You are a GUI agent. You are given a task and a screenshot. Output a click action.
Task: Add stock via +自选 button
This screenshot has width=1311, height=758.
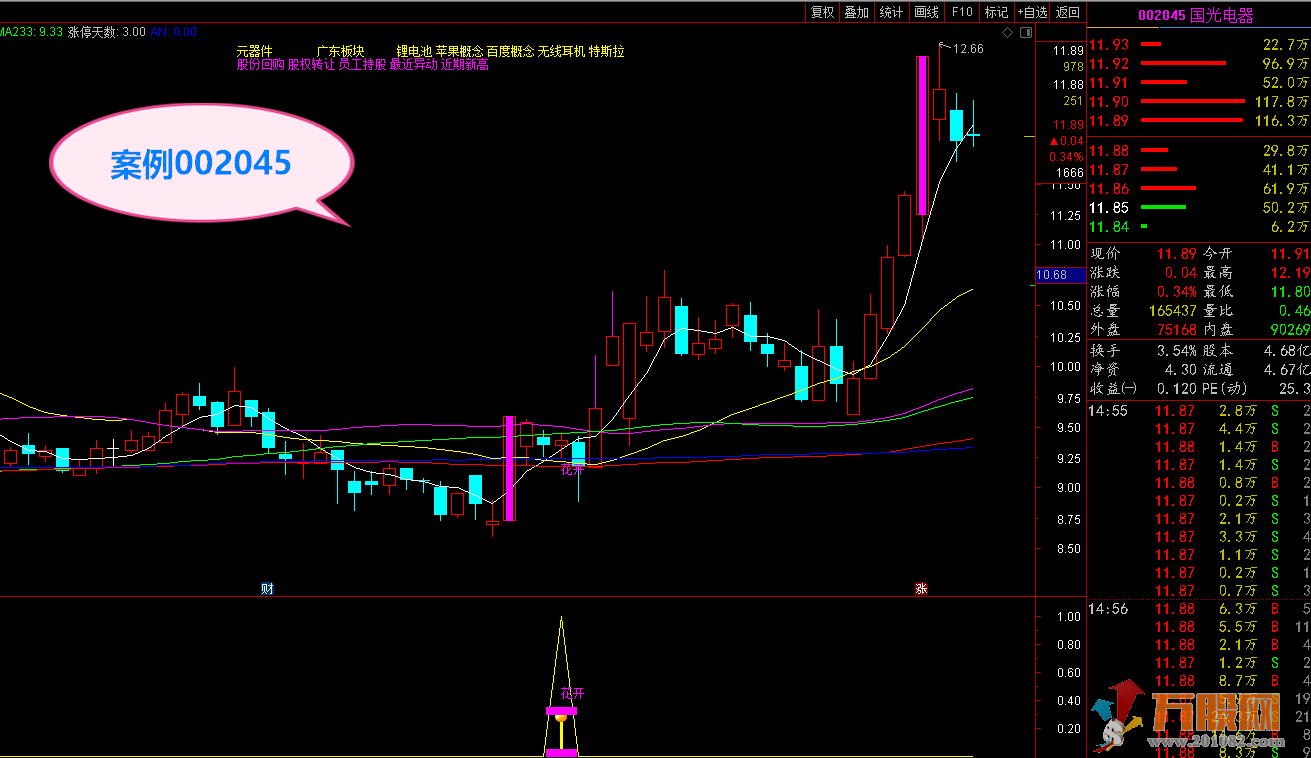tap(1032, 12)
